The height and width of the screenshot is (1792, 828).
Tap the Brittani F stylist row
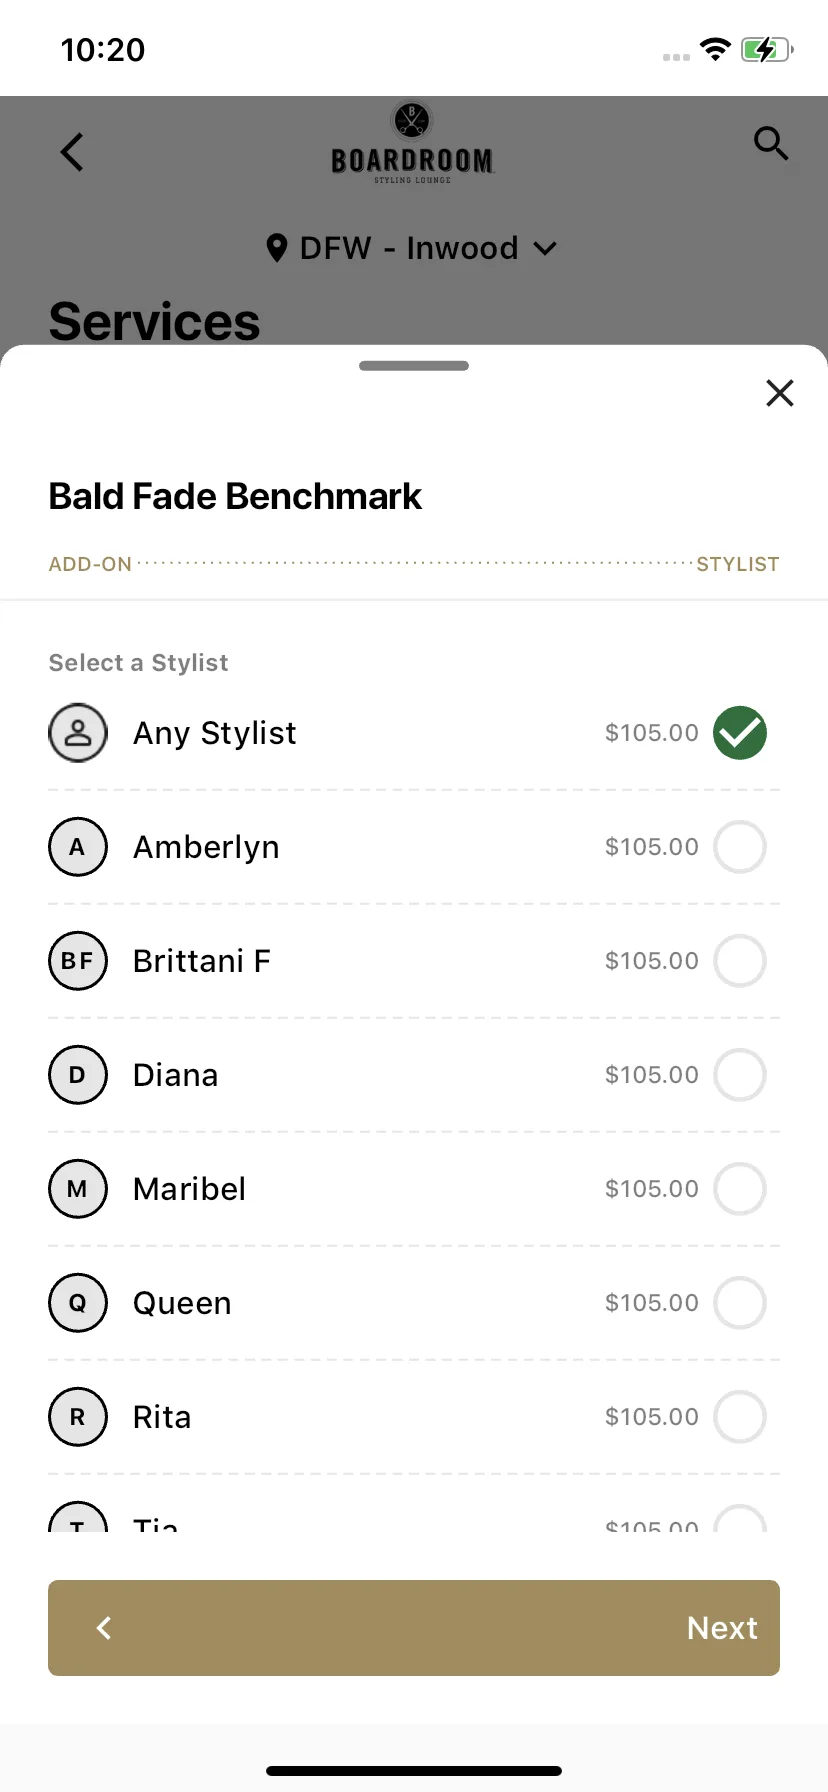(414, 961)
